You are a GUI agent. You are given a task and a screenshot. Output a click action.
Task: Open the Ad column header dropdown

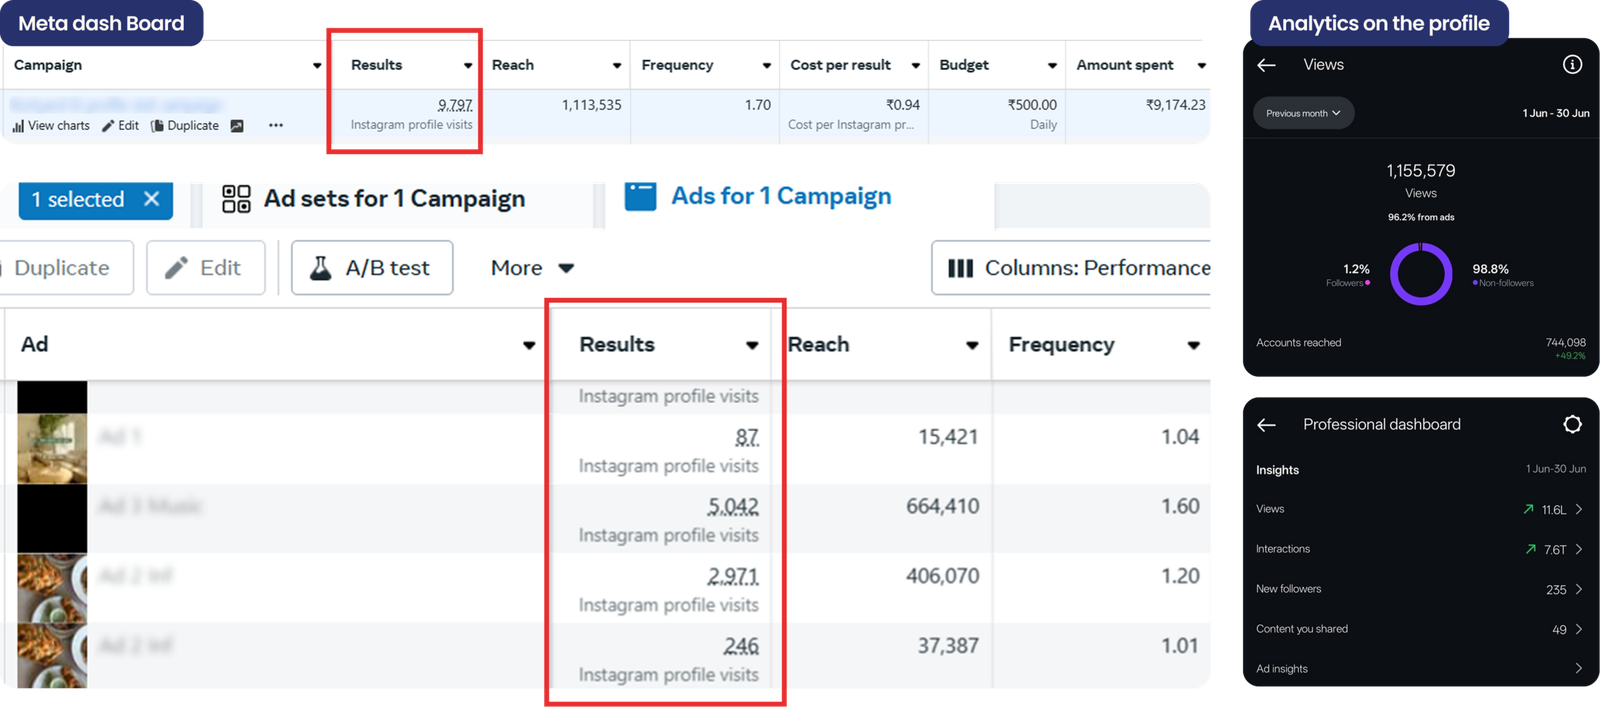[x=529, y=346]
